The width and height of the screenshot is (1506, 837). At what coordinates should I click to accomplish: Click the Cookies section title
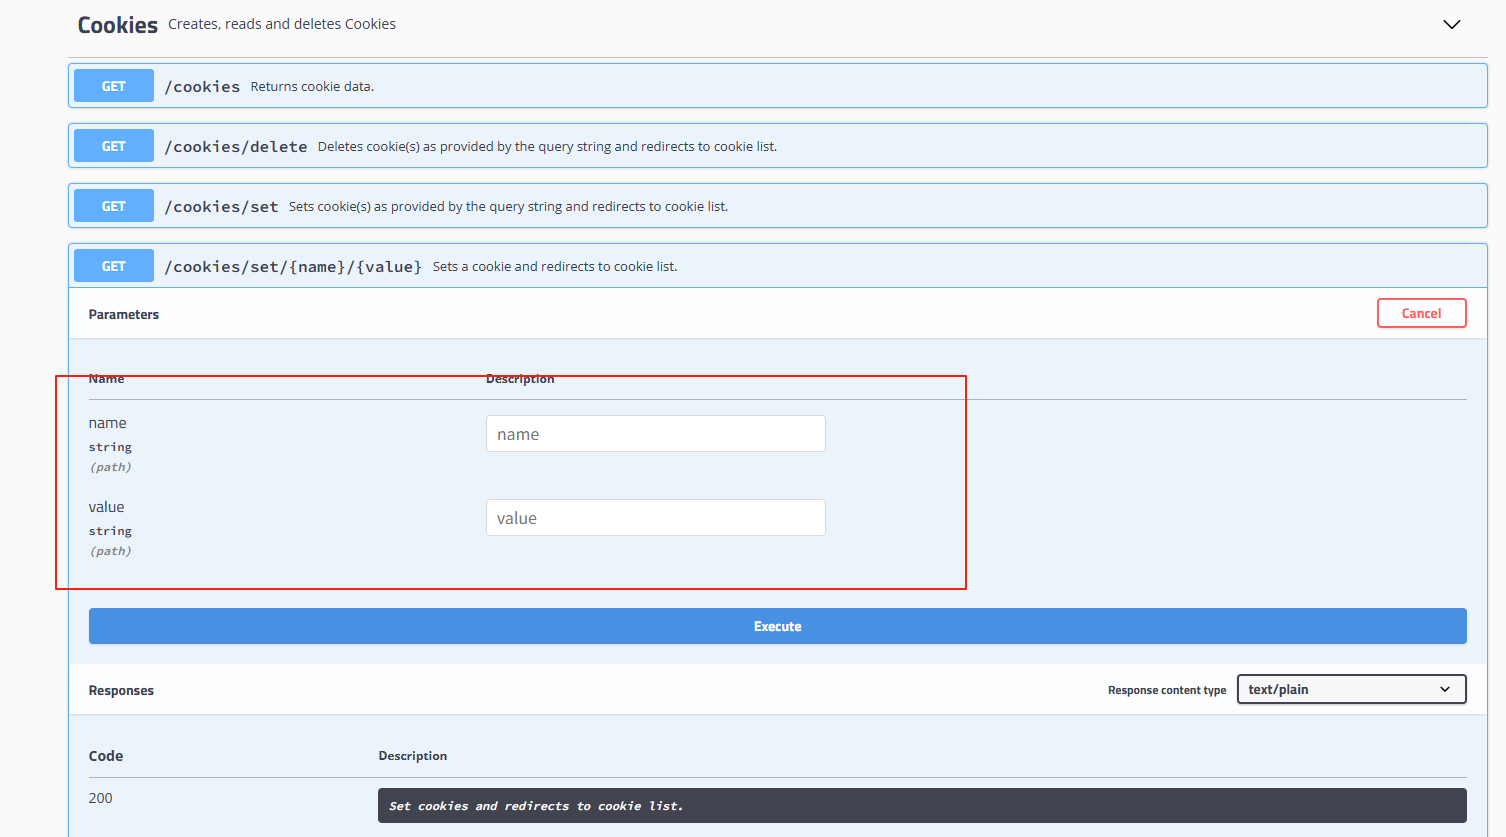(118, 25)
